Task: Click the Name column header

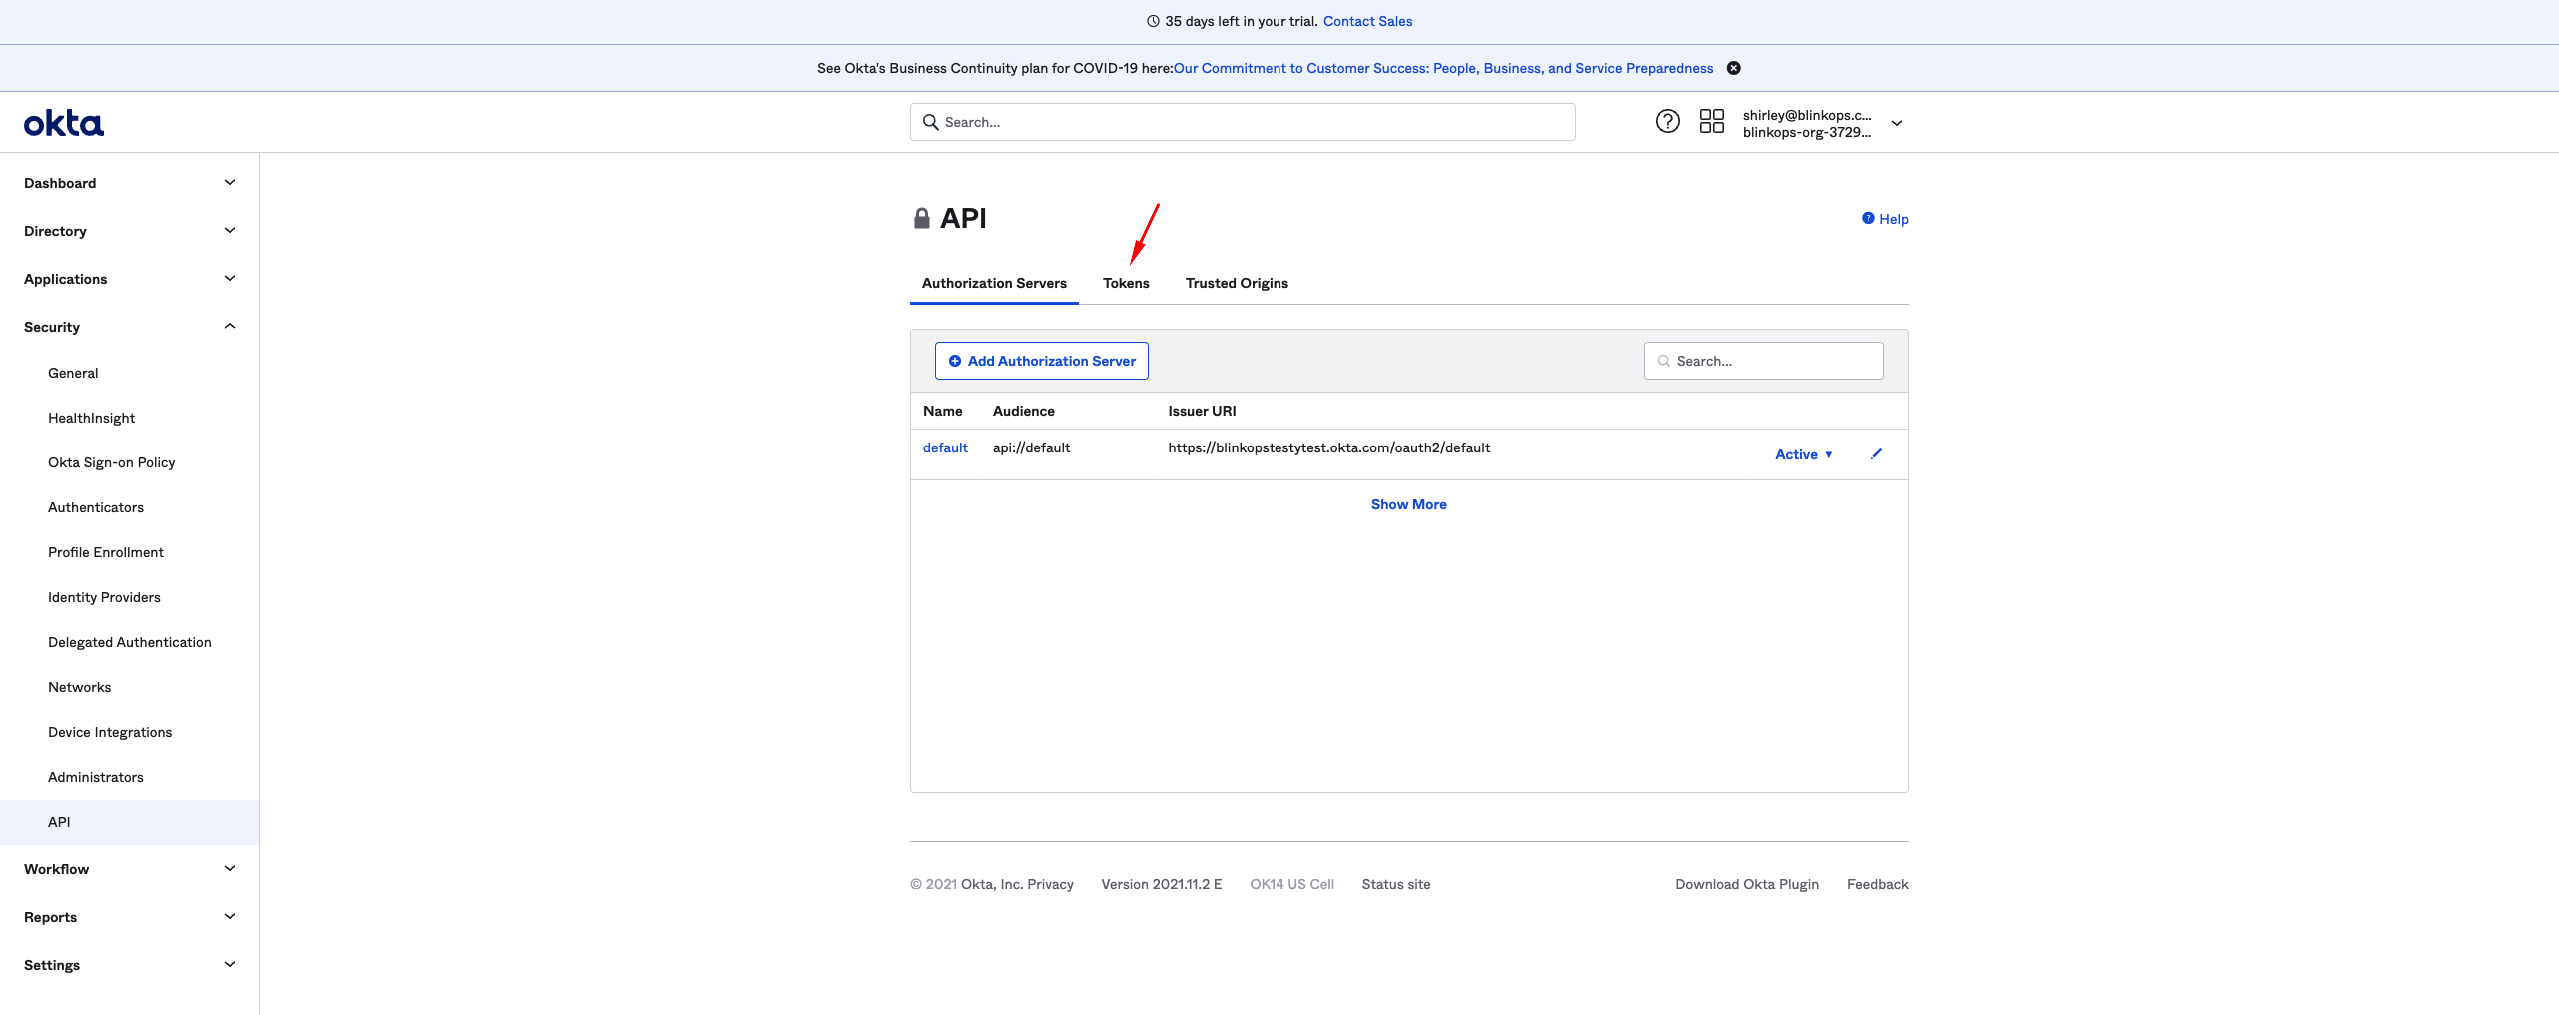Action: click(942, 411)
